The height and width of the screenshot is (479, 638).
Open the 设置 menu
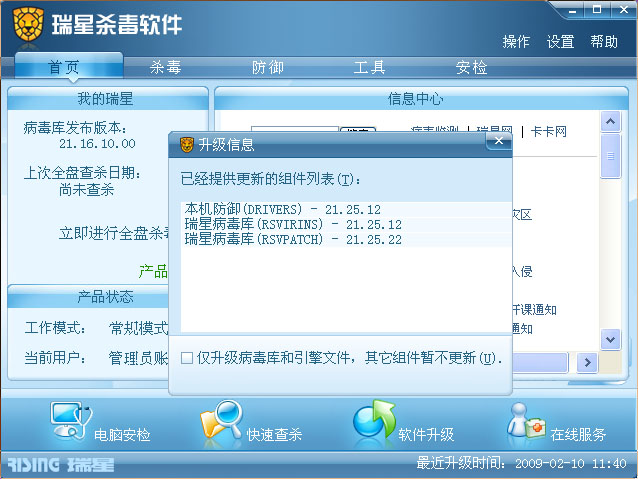point(560,42)
